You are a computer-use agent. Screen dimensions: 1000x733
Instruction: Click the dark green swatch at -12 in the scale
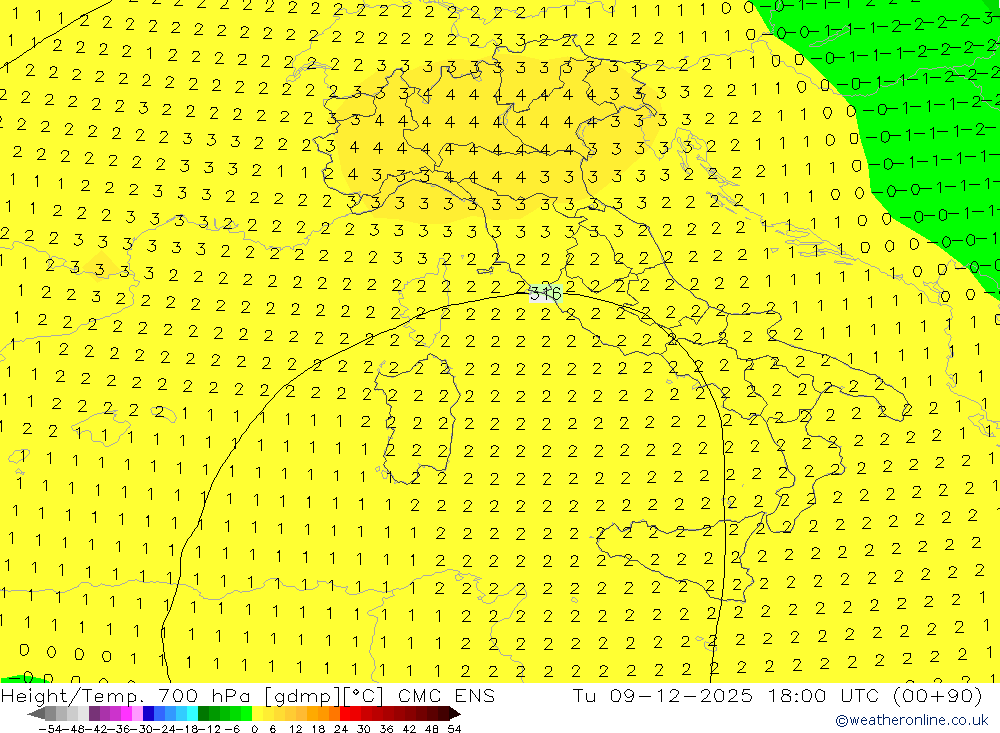click(203, 714)
